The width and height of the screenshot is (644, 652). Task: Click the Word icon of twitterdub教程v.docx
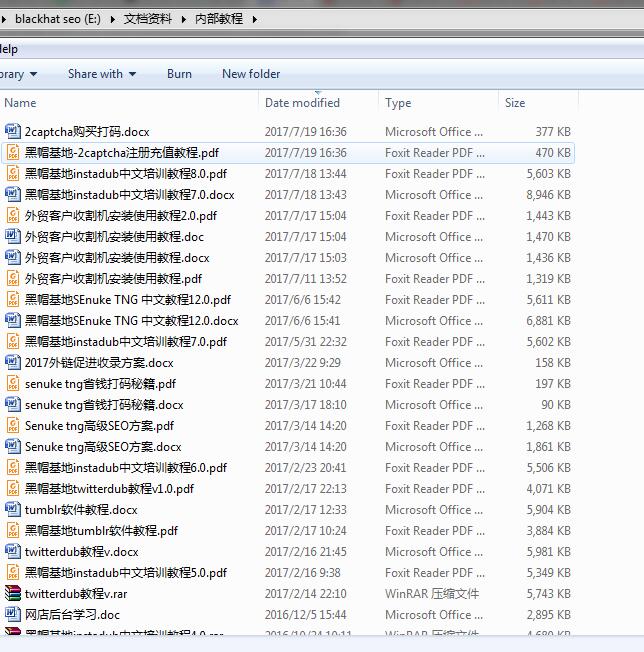pos(12,551)
